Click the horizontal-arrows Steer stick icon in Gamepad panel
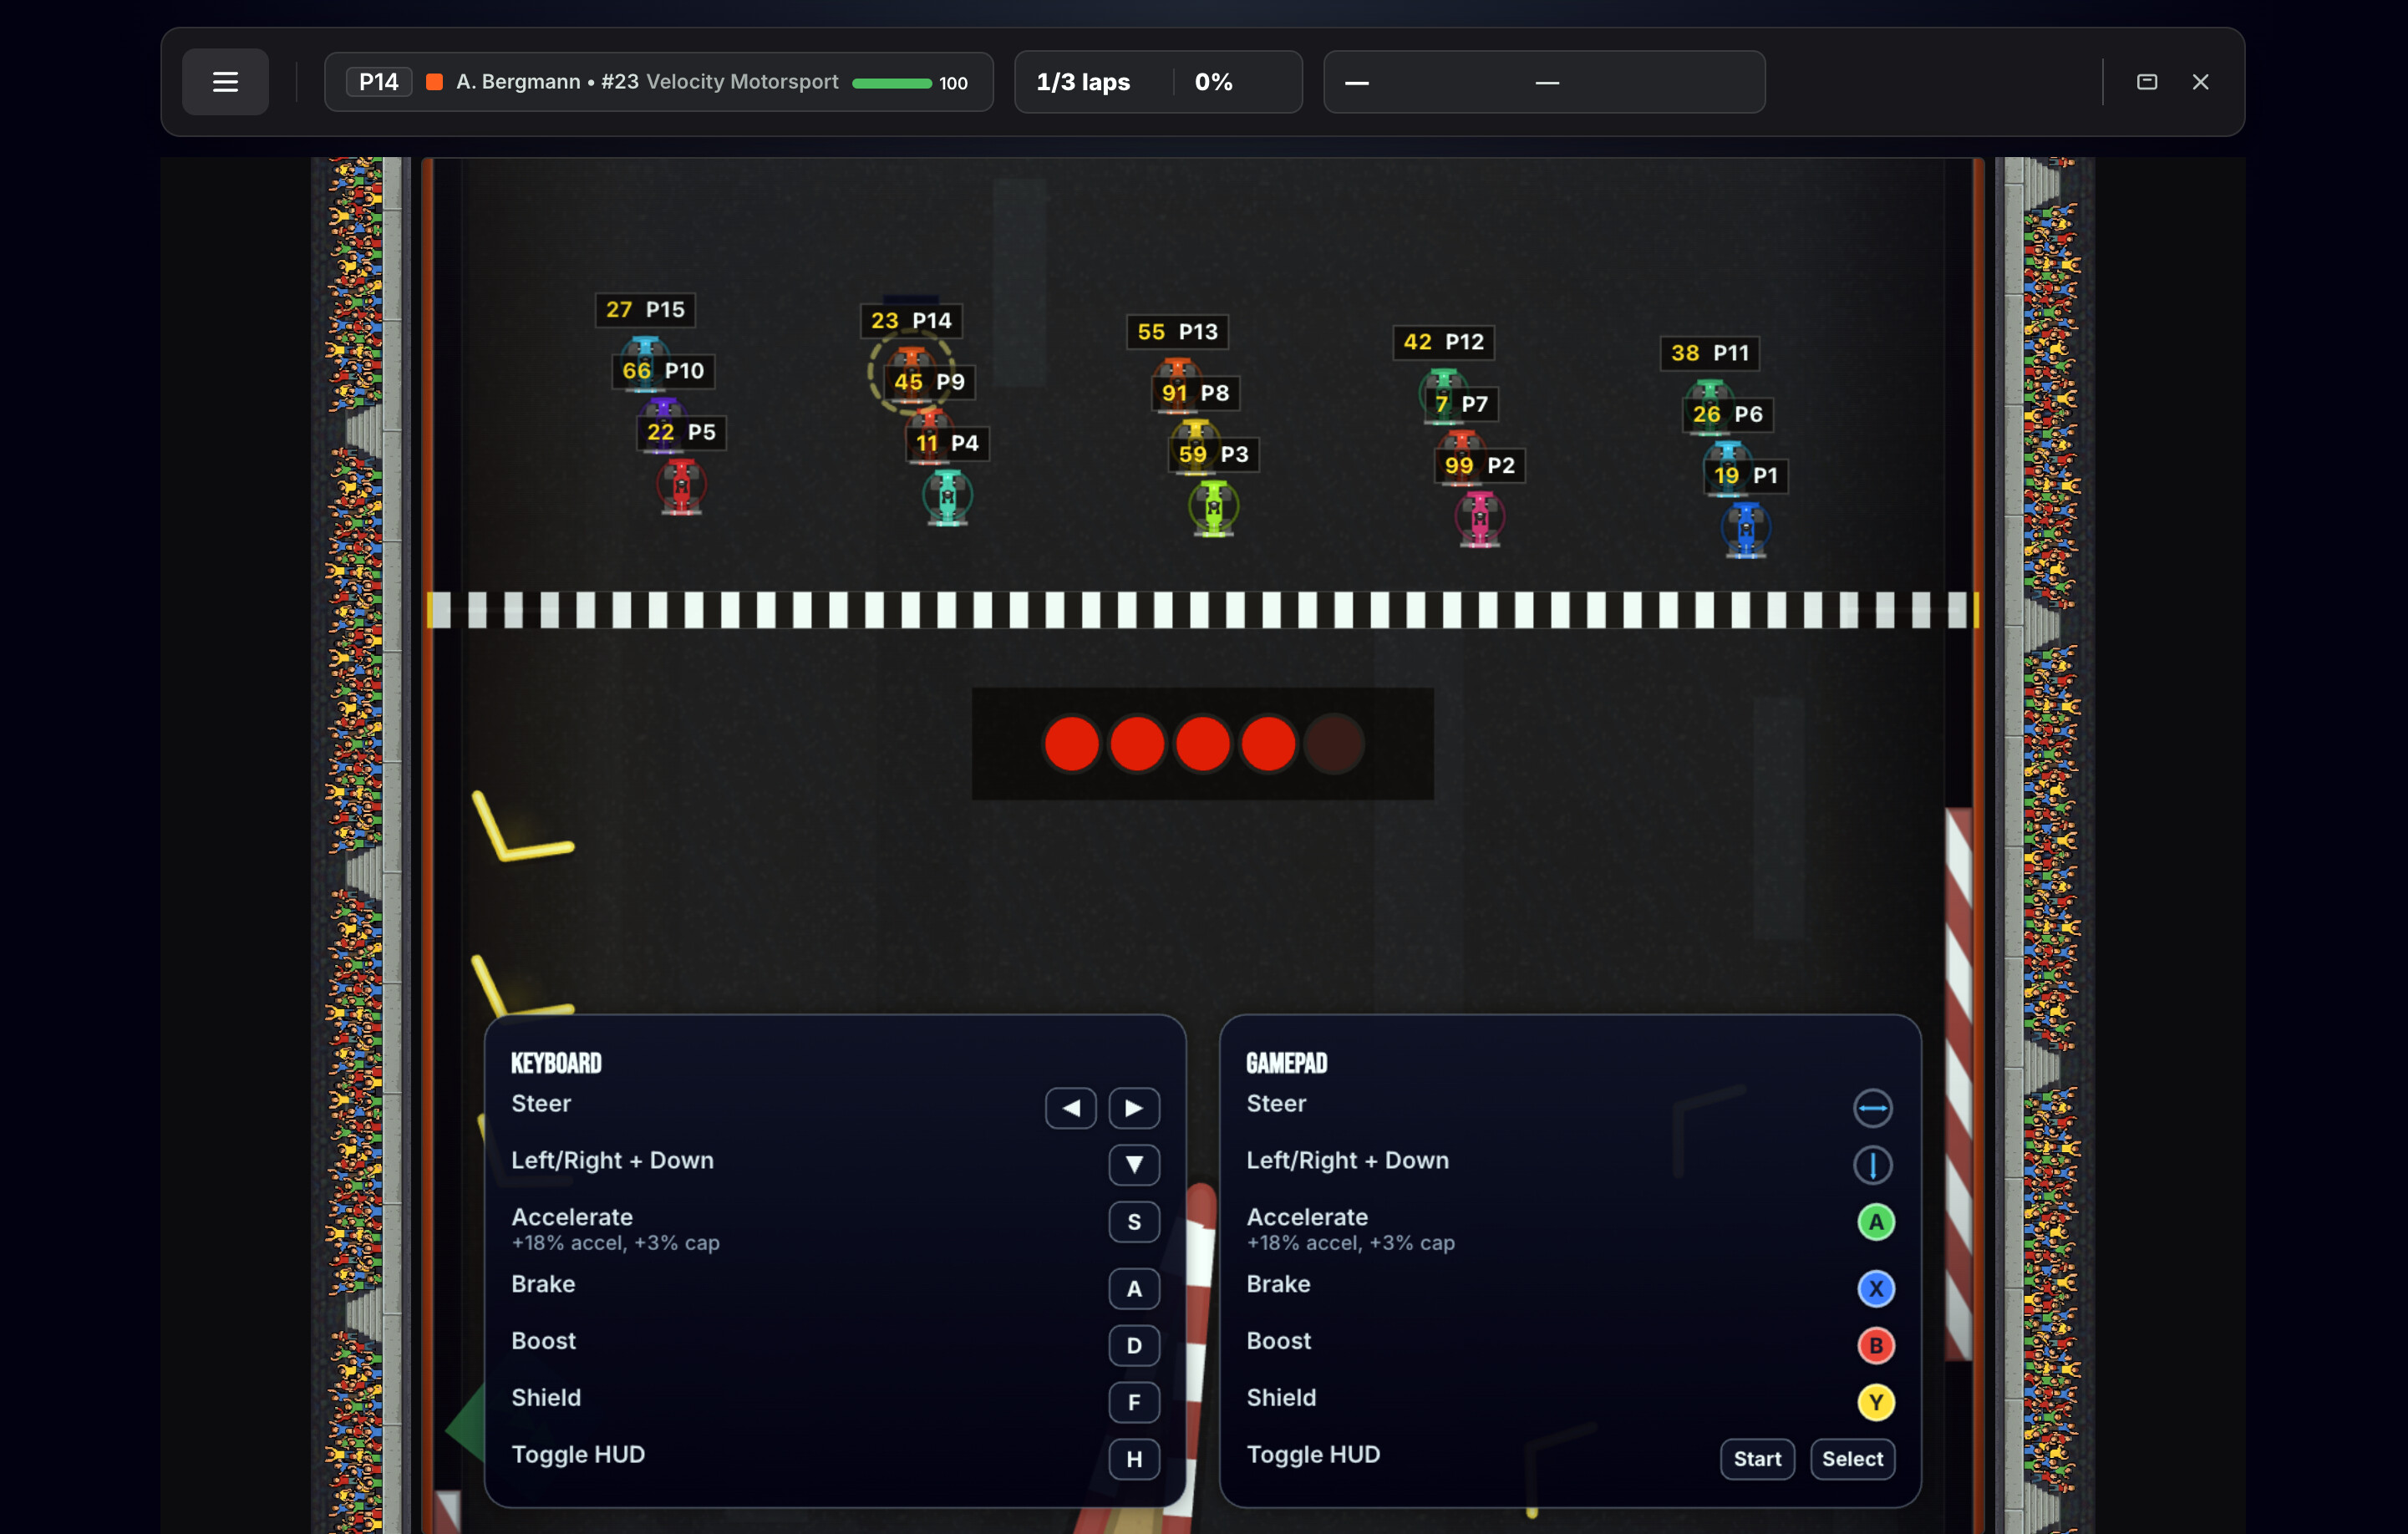 point(1873,1108)
